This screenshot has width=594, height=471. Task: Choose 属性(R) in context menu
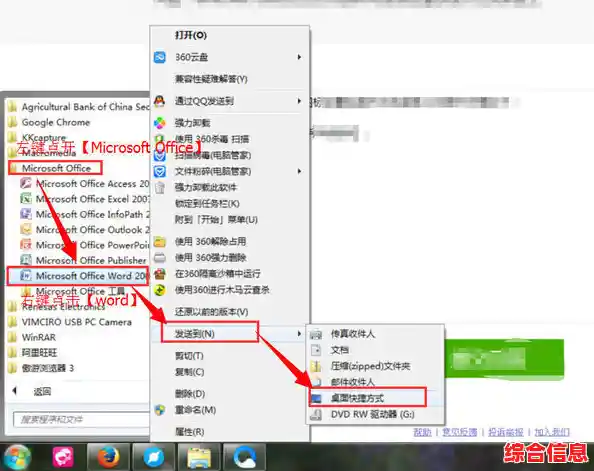(189, 432)
